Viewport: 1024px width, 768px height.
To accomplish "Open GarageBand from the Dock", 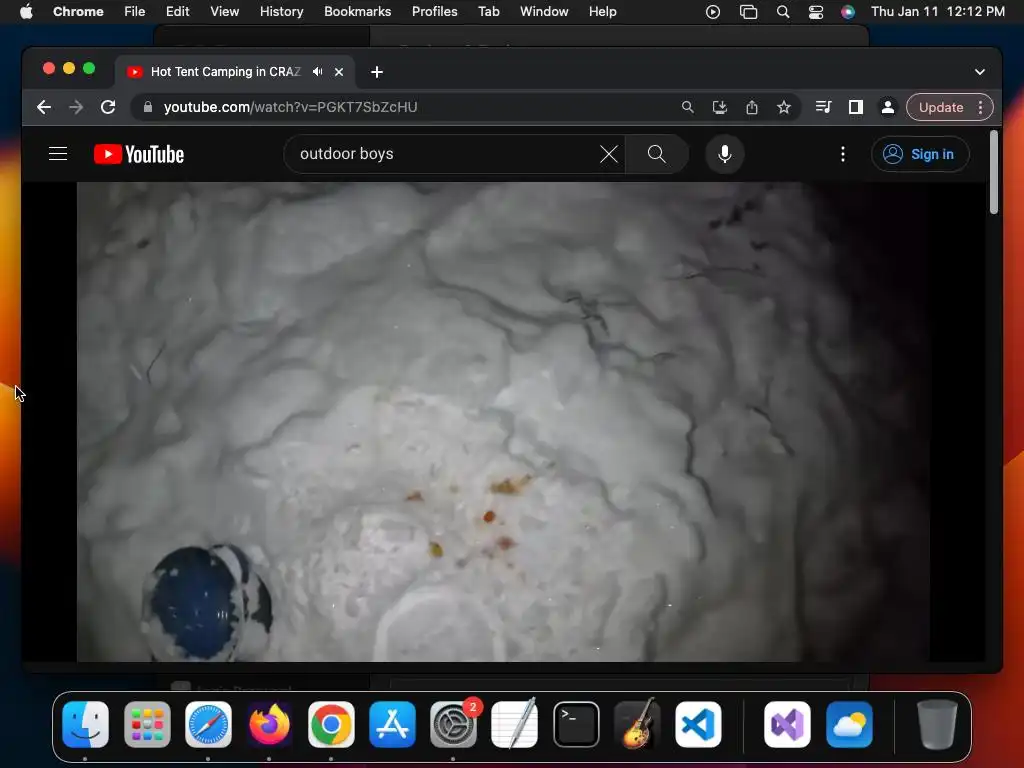I will click(x=637, y=724).
